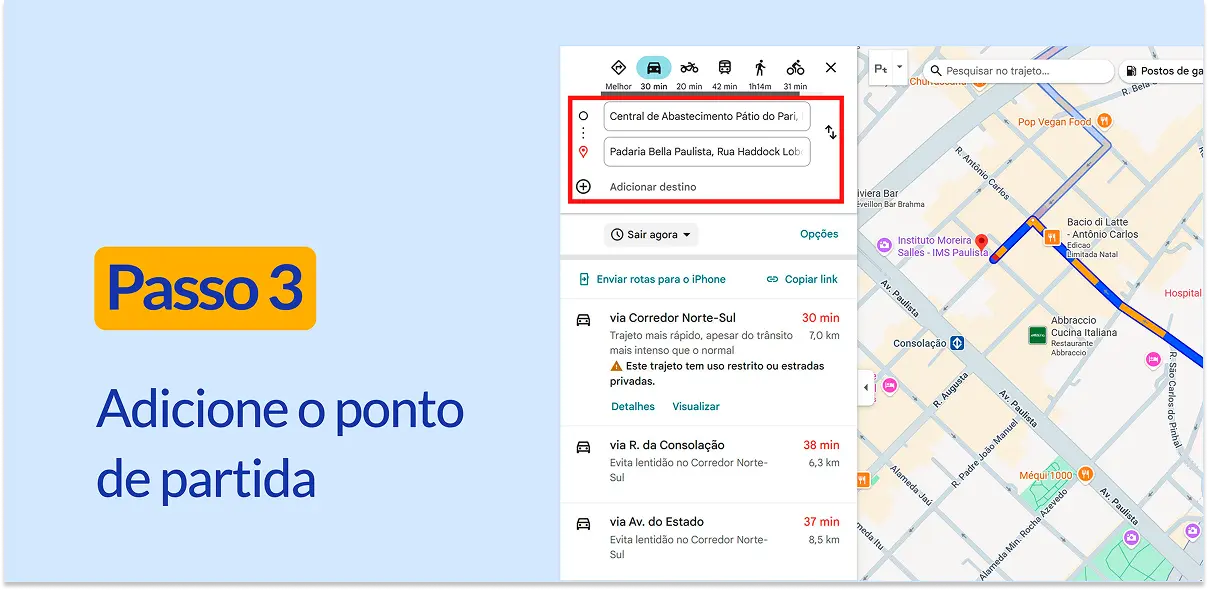This screenshot has height=590, width=1208.
Task: Open Pesquisar no trajeto search
Action: pos(1020,71)
